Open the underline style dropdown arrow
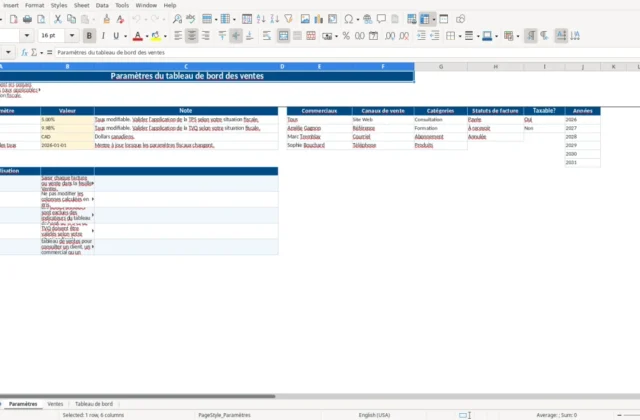The image size is (640, 420). click(125, 36)
